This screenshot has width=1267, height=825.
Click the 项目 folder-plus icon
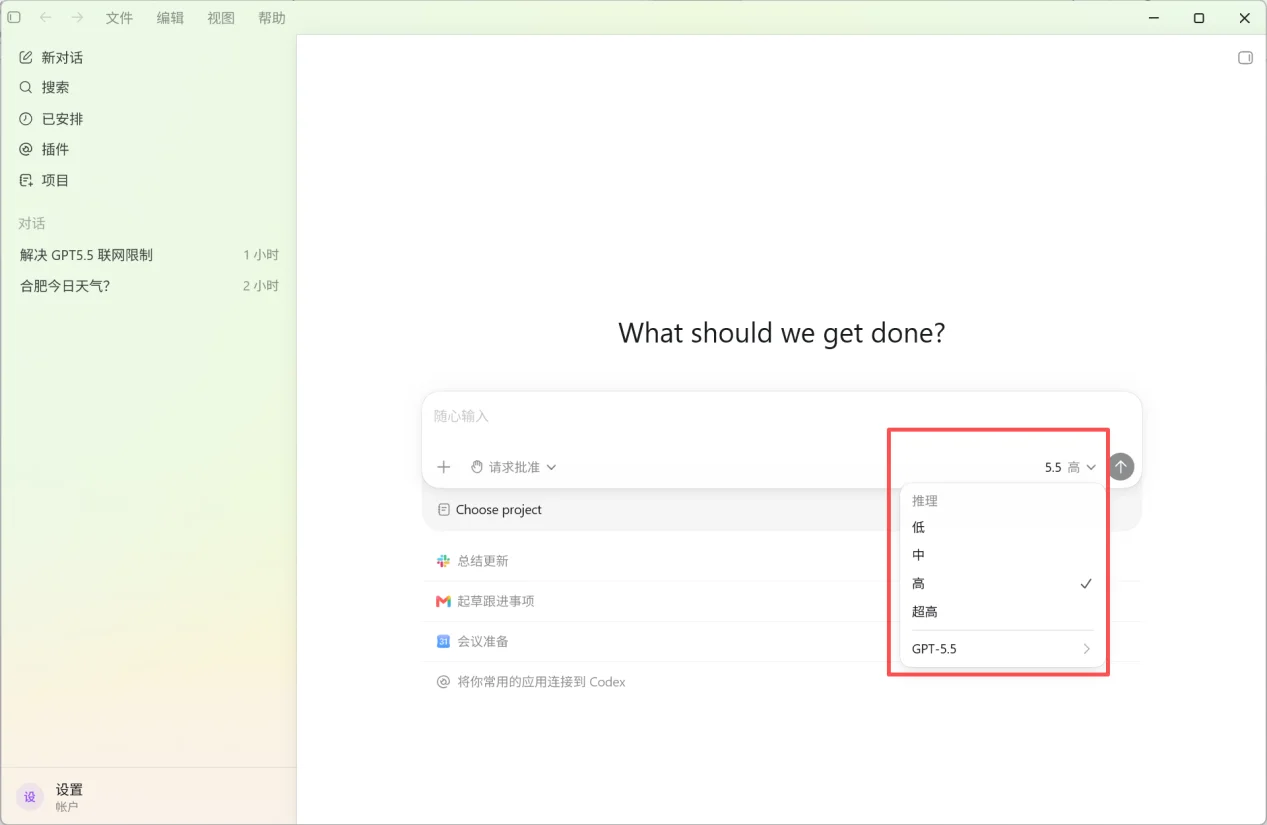click(26, 180)
